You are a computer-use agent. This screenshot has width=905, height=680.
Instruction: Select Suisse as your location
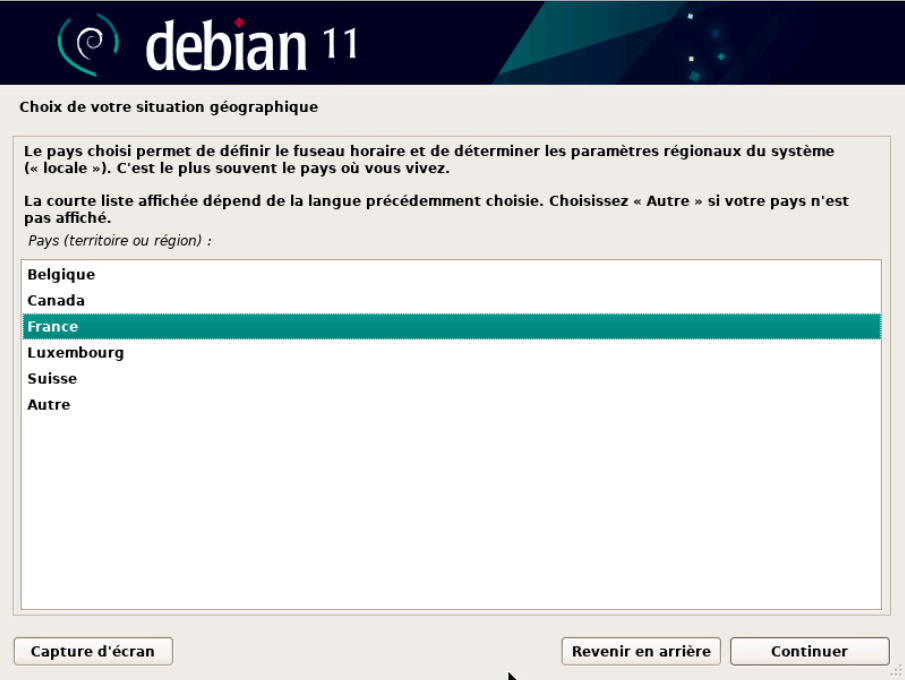point(52,378)
